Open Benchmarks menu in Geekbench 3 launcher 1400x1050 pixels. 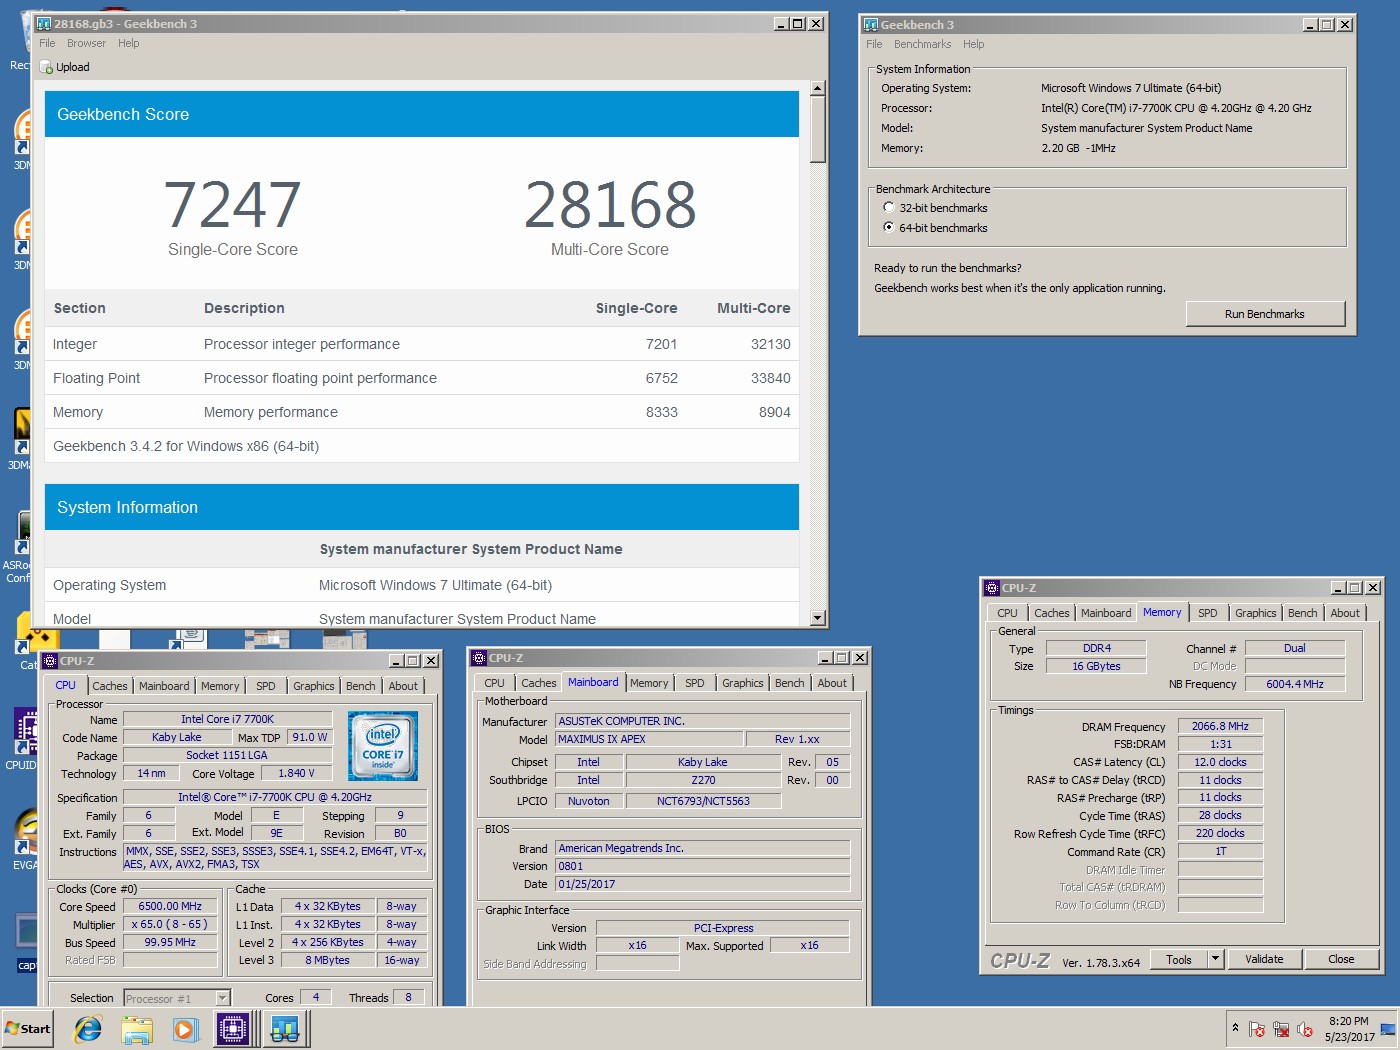tap(922, 44)
